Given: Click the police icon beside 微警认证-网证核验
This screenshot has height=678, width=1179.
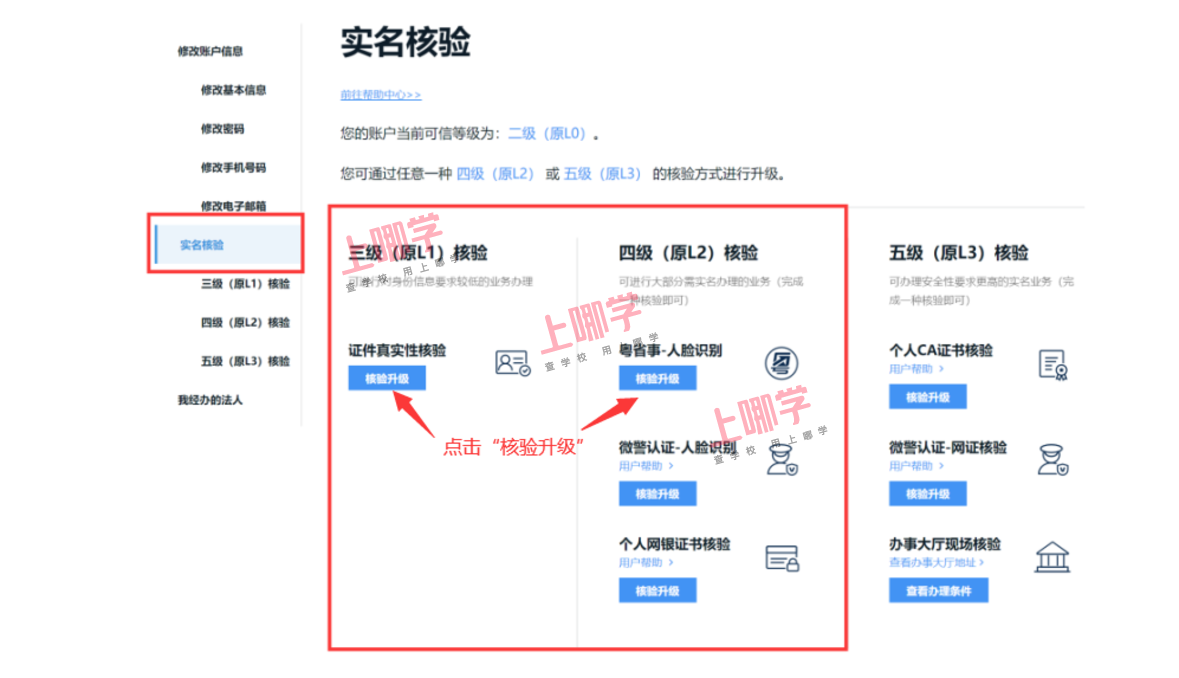Looking at the screenshot, I should pyautogui.click(x=1052, y=460).
